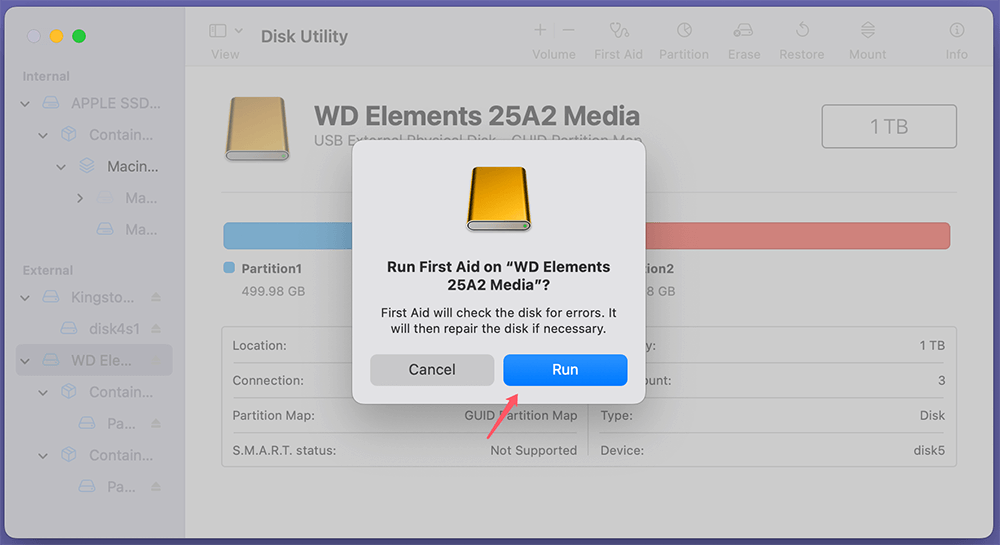Open the Partition pie icon

pyautogui.click(x=684, y=30)
